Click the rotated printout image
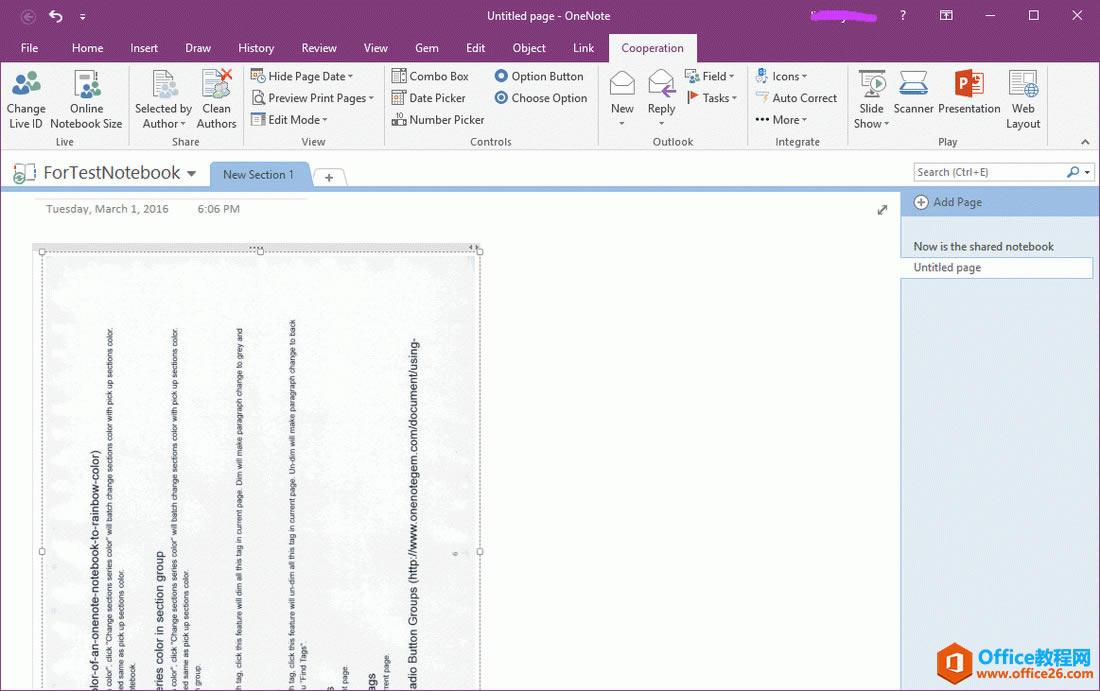This screenshot has width=1100, height=691. tap(261, 470)
